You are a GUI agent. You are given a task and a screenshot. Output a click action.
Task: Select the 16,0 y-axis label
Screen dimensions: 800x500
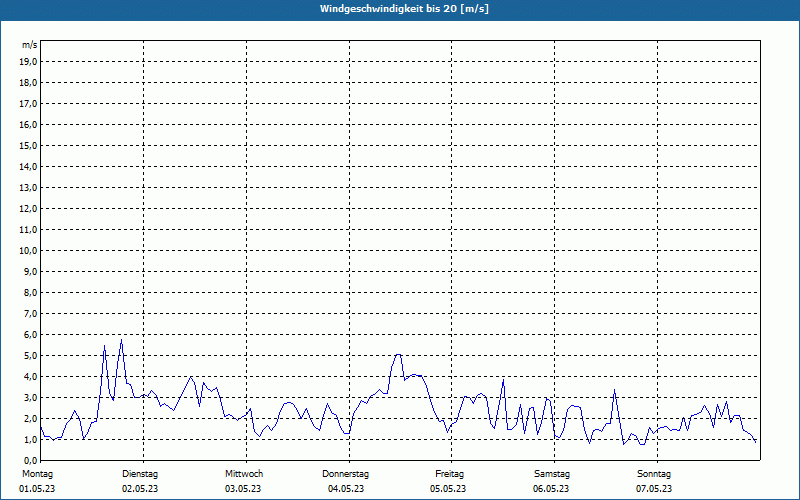[x=28, y=124]
